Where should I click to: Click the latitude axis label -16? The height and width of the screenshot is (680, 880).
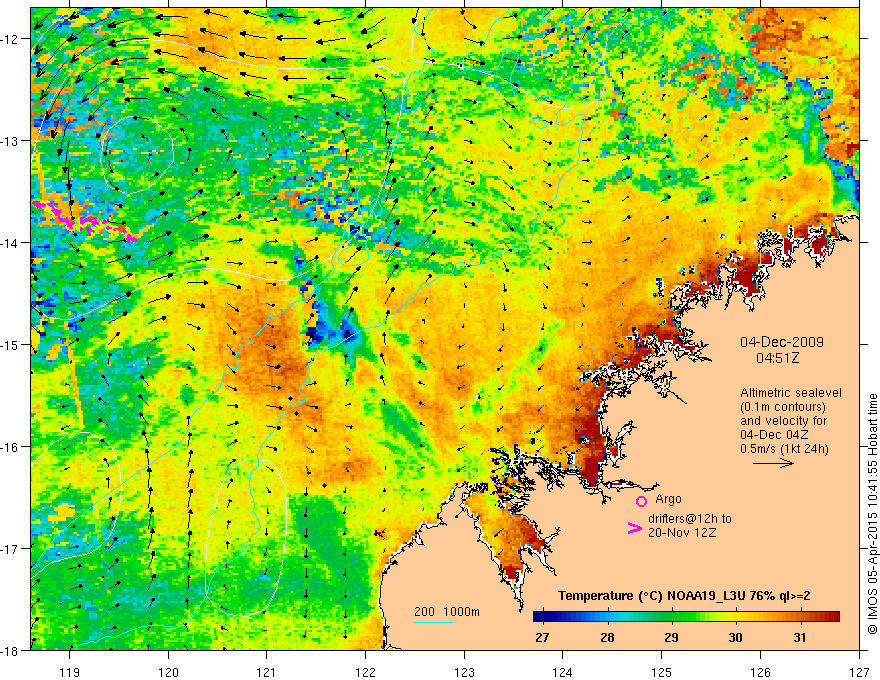[10, 447]
